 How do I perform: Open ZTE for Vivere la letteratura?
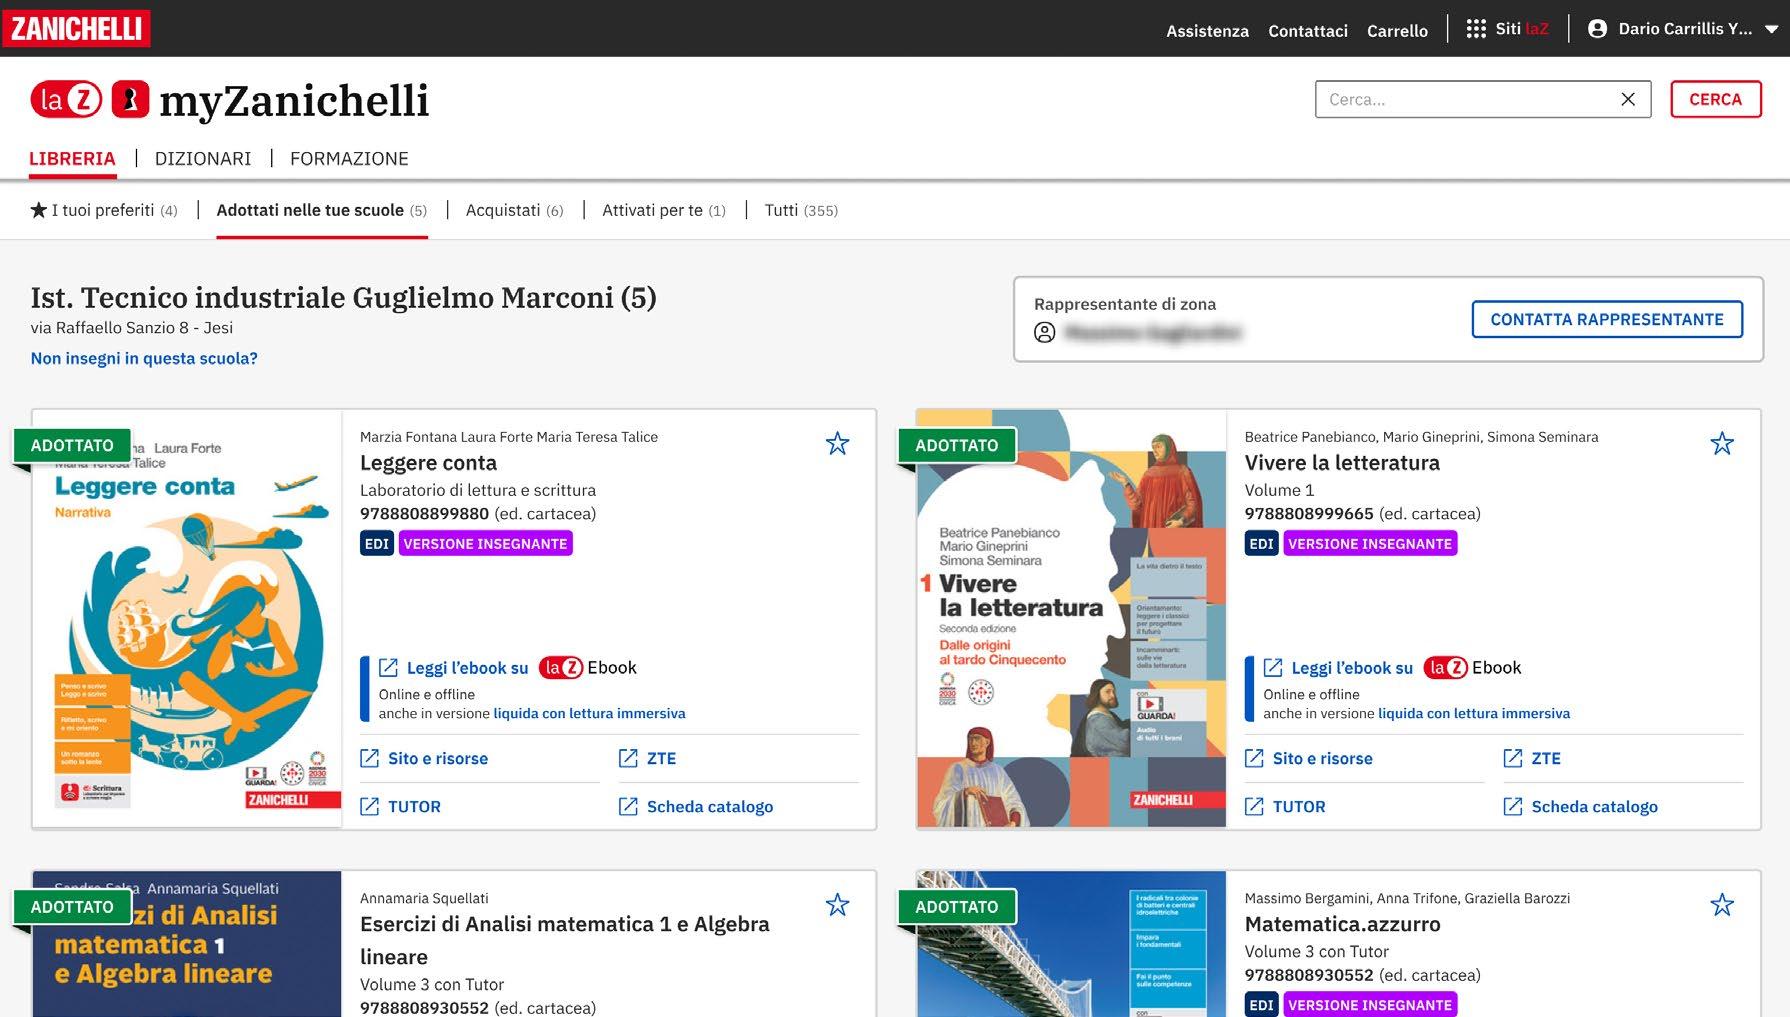pos(1545,758)
